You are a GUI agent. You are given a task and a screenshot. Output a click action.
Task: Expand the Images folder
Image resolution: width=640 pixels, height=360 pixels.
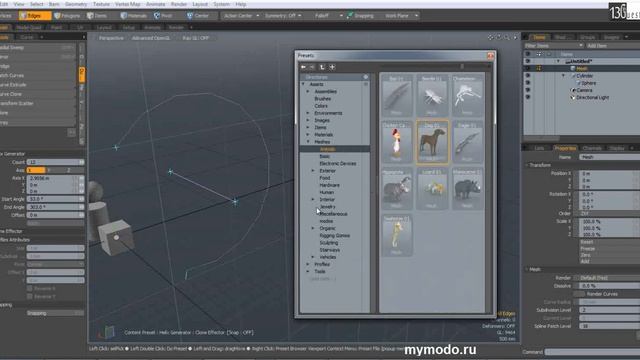pos(308,120)
